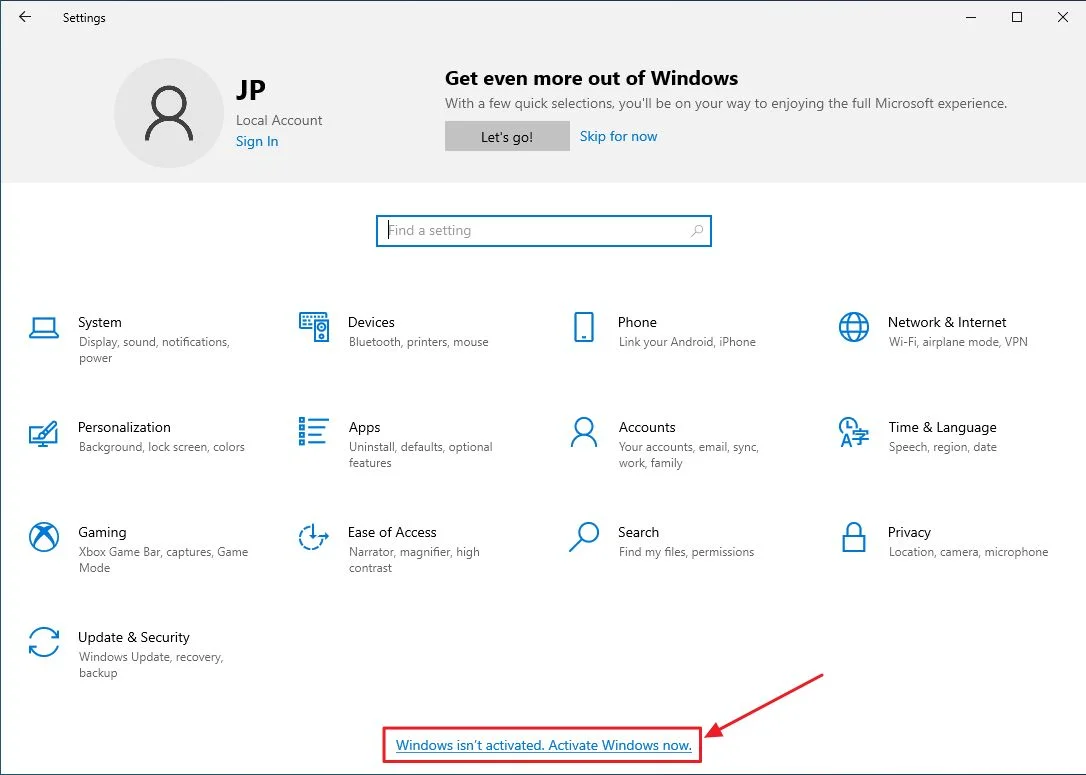Click 'Windows Update, recovery, backup' description
1086x775 pixels.
pos(151,665)
